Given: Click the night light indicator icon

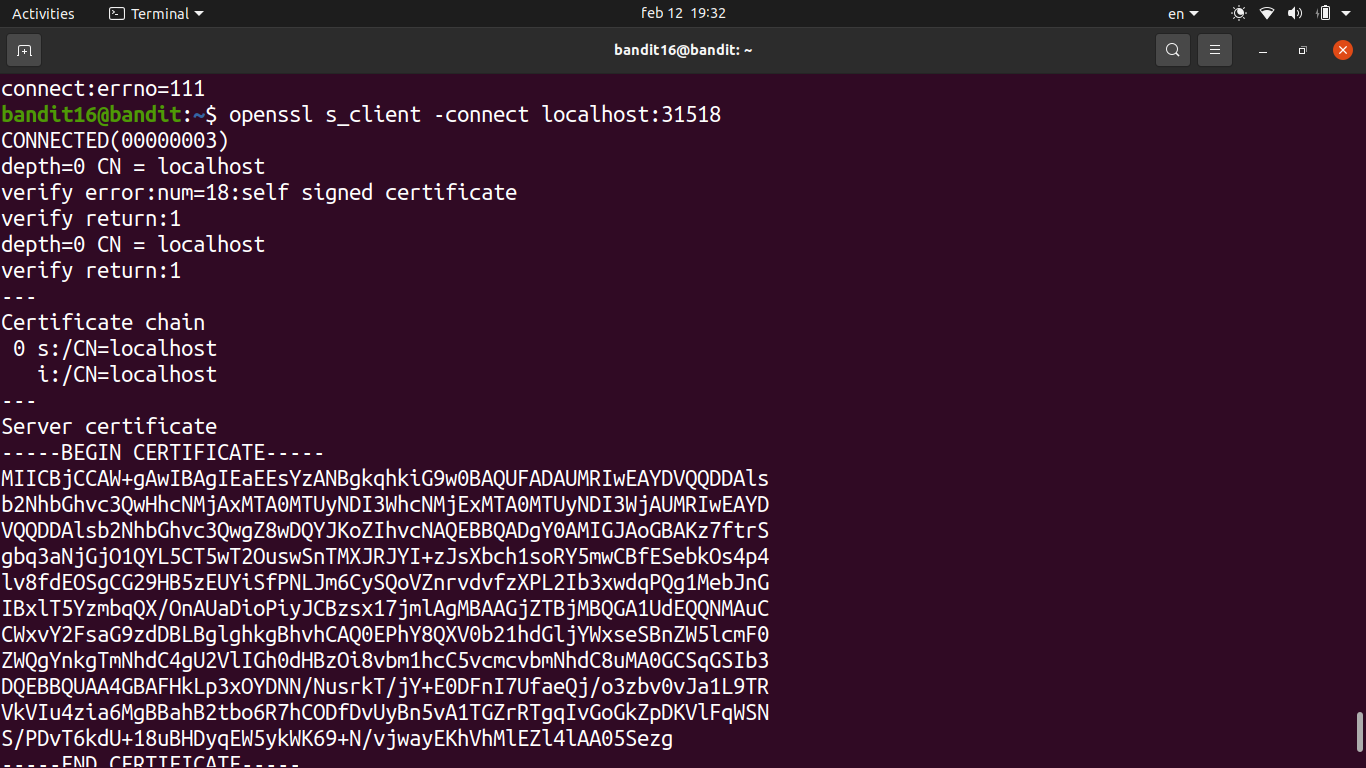Looking at the screenshot, I should (1239, 14).
